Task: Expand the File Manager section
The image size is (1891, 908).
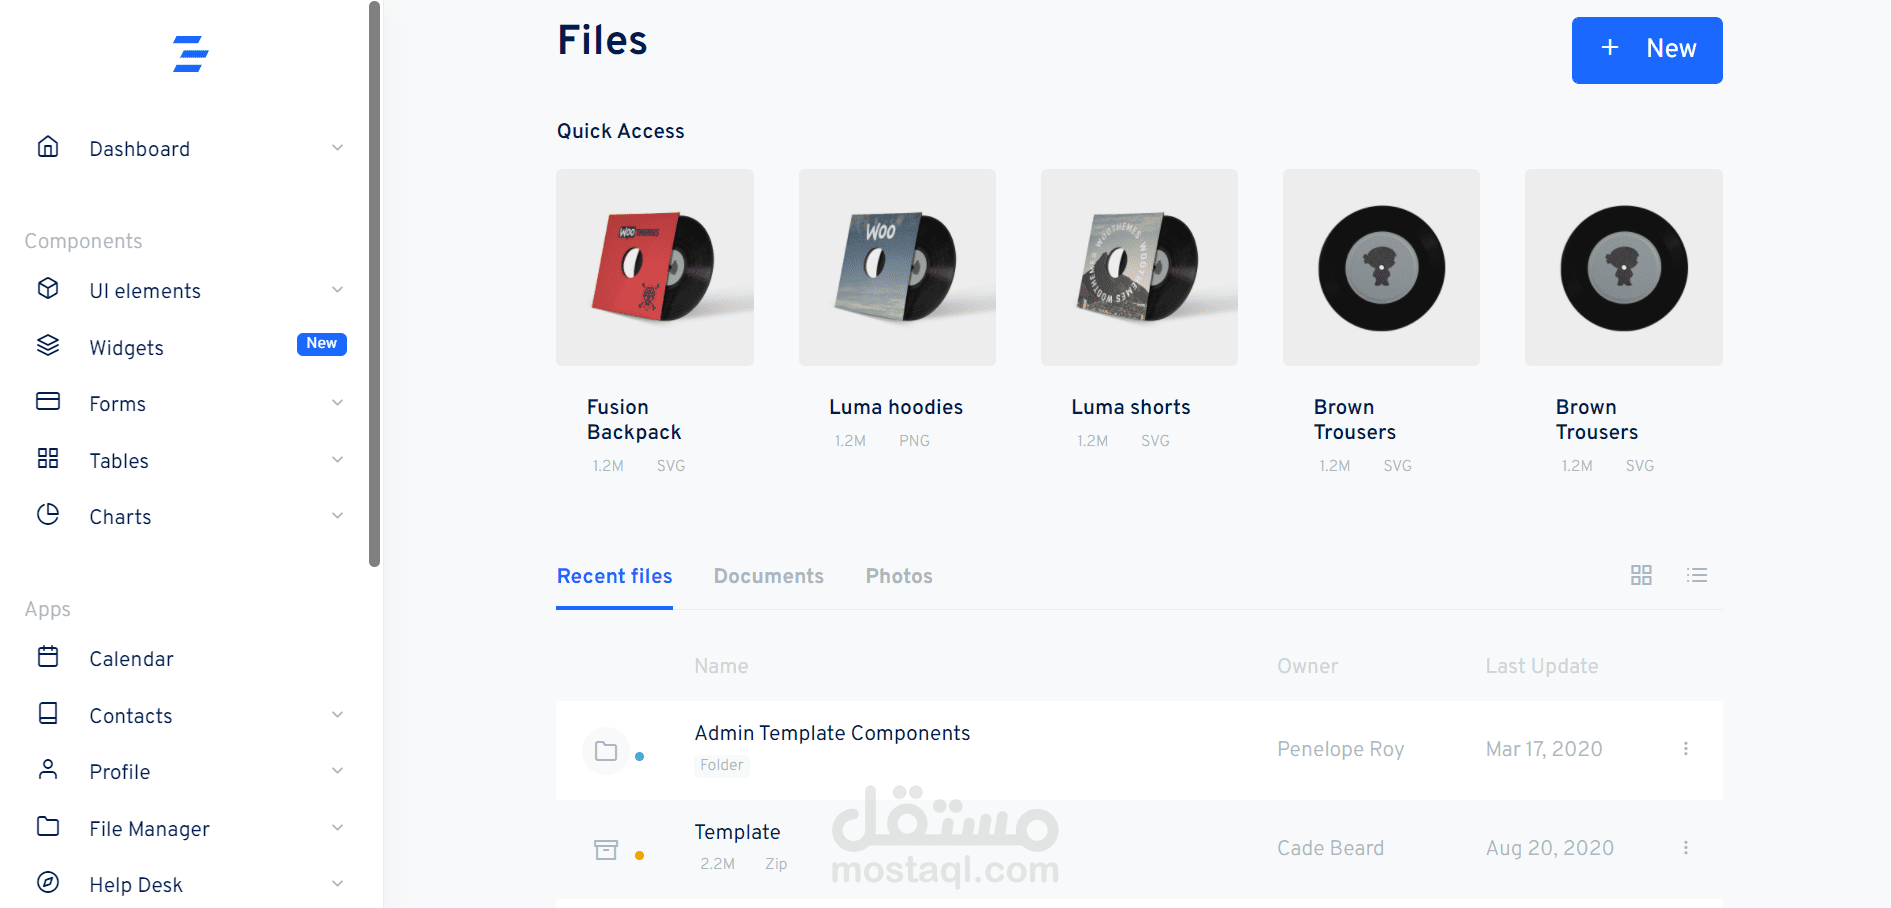Action: coord(338,828)
